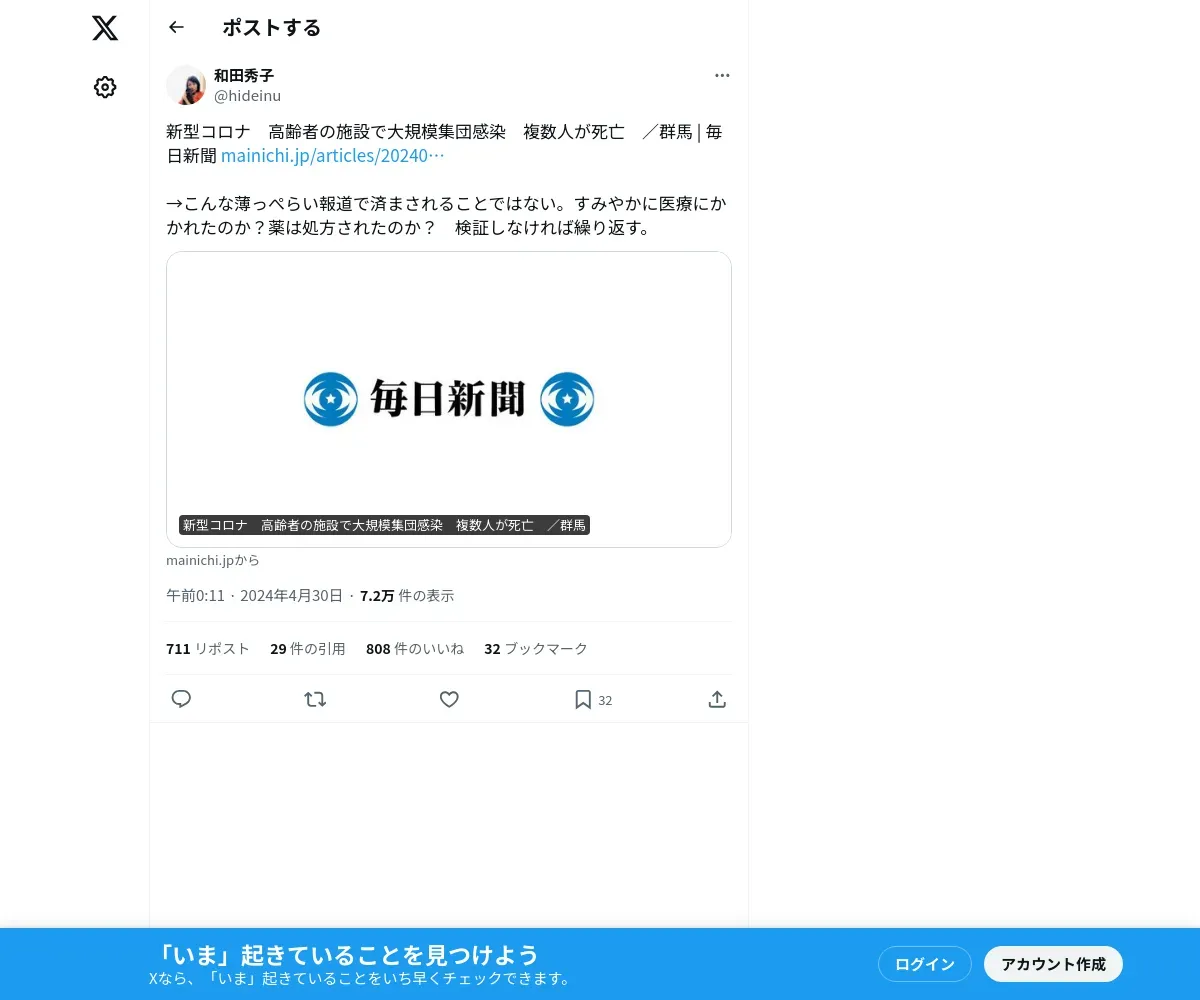
Task: Click the 'mainichi.jpから' source text
Action: click(213, 560)
